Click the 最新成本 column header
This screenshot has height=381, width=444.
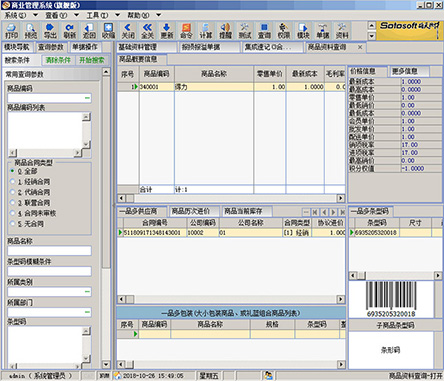[305, 74]
